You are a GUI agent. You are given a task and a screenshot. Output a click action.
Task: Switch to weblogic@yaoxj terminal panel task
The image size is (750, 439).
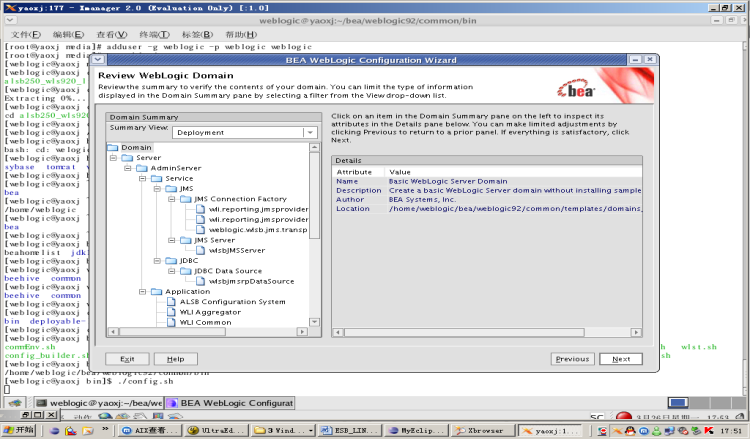pos(99,403)
